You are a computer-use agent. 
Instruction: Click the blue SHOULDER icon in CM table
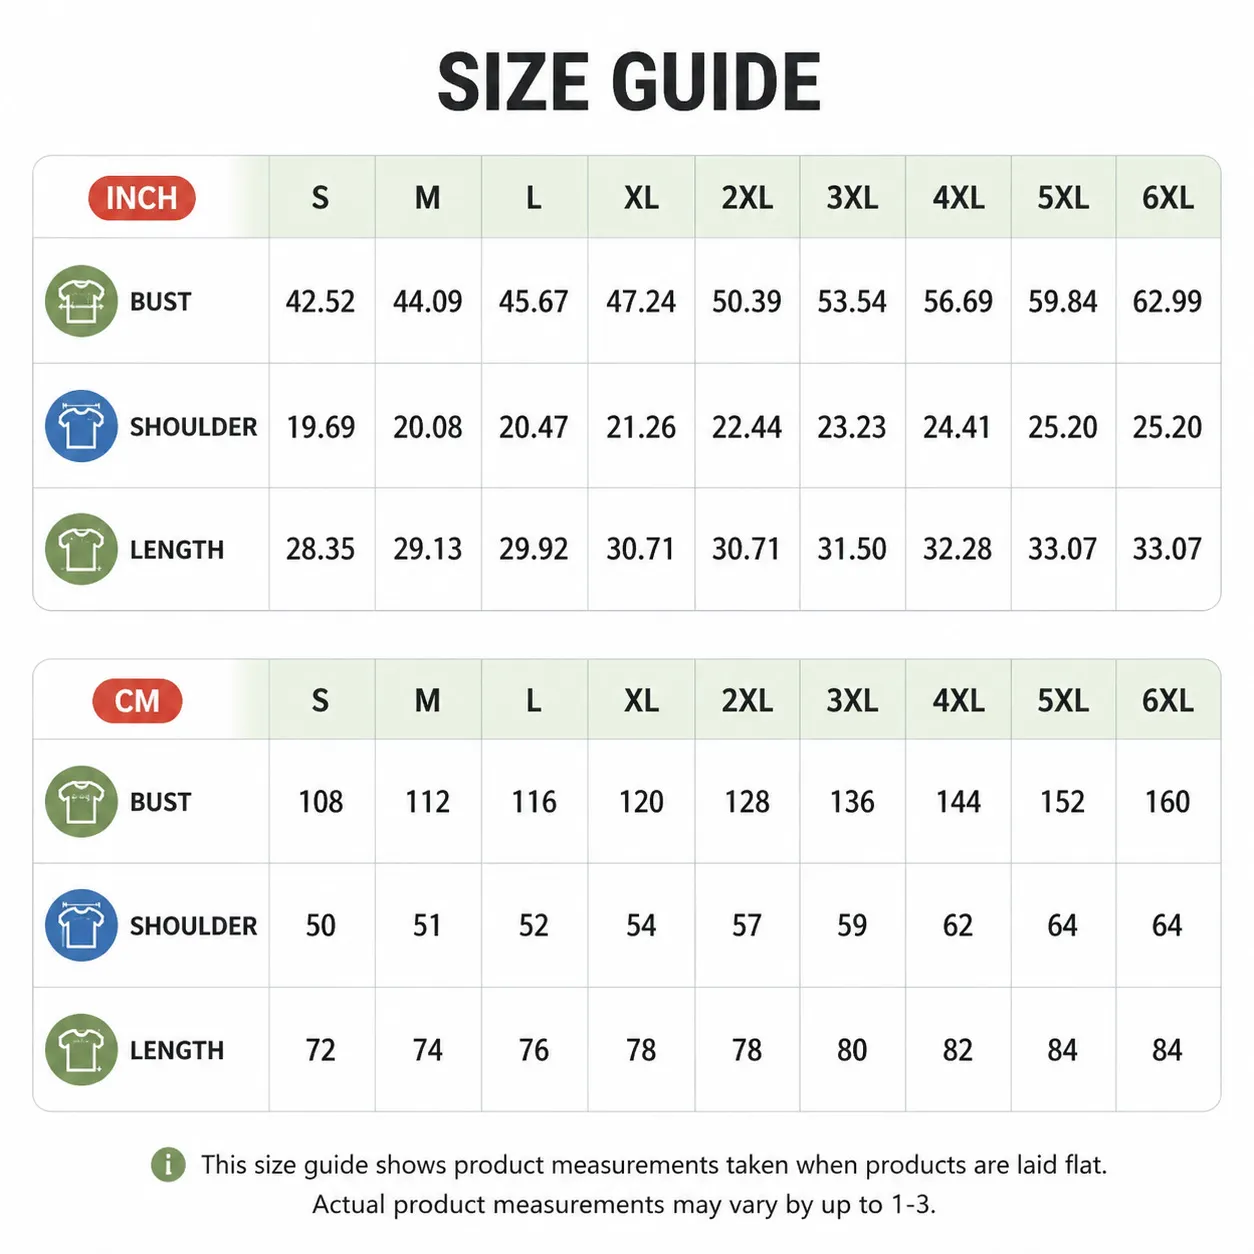[x=81, y=925]
